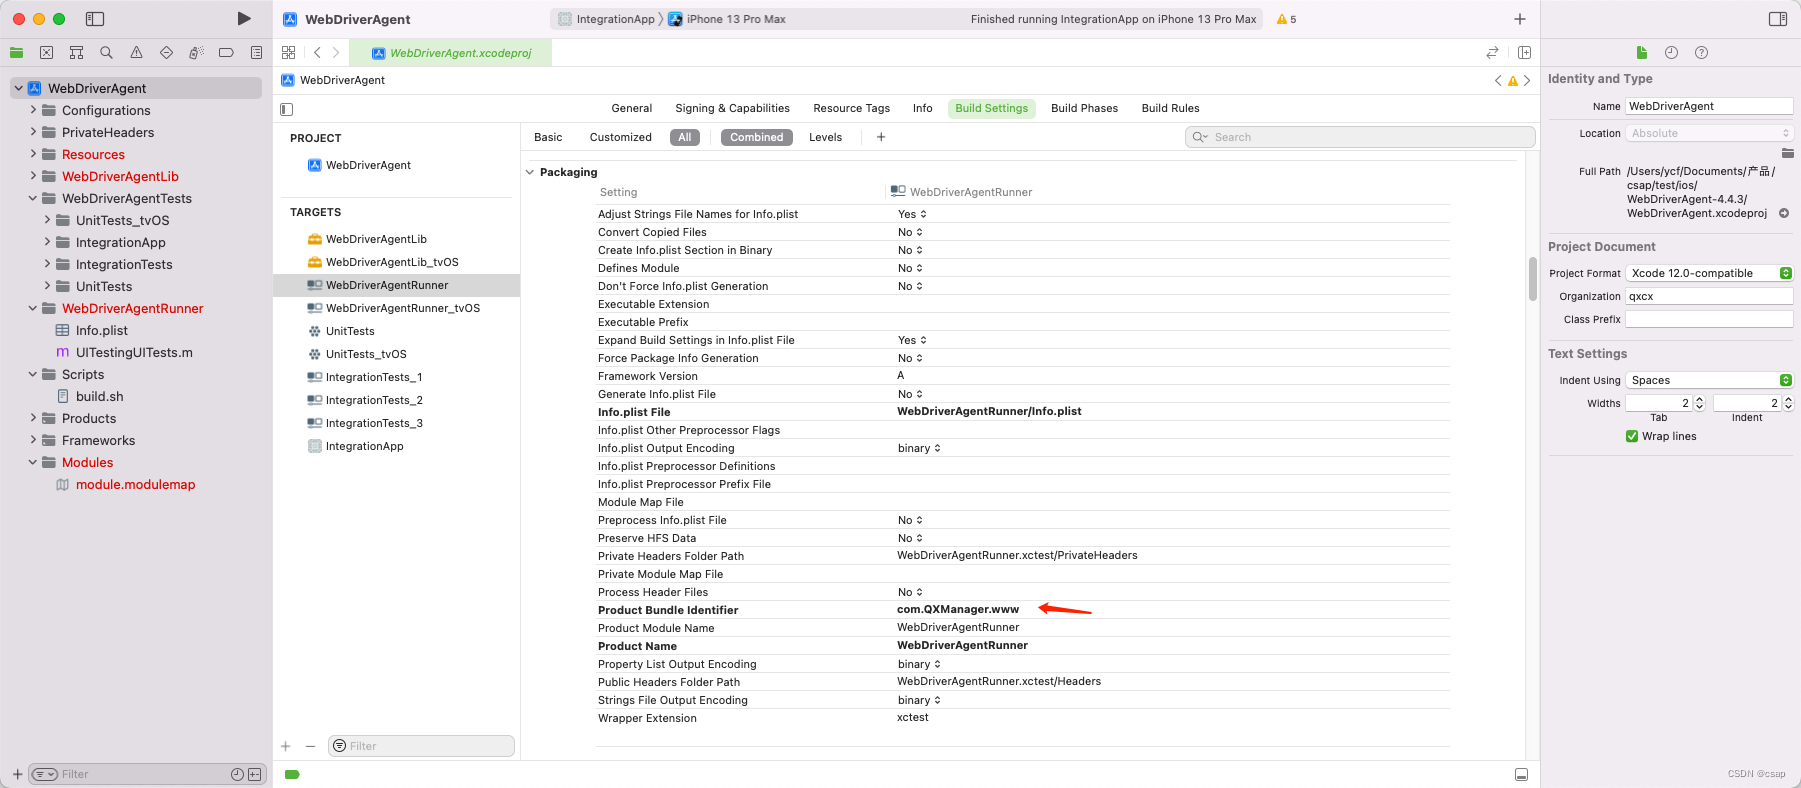The height and width of the screenshot is (788, 1801).
Task: Collapse the WebDriverAgentTests group
Action: (33, 198)
